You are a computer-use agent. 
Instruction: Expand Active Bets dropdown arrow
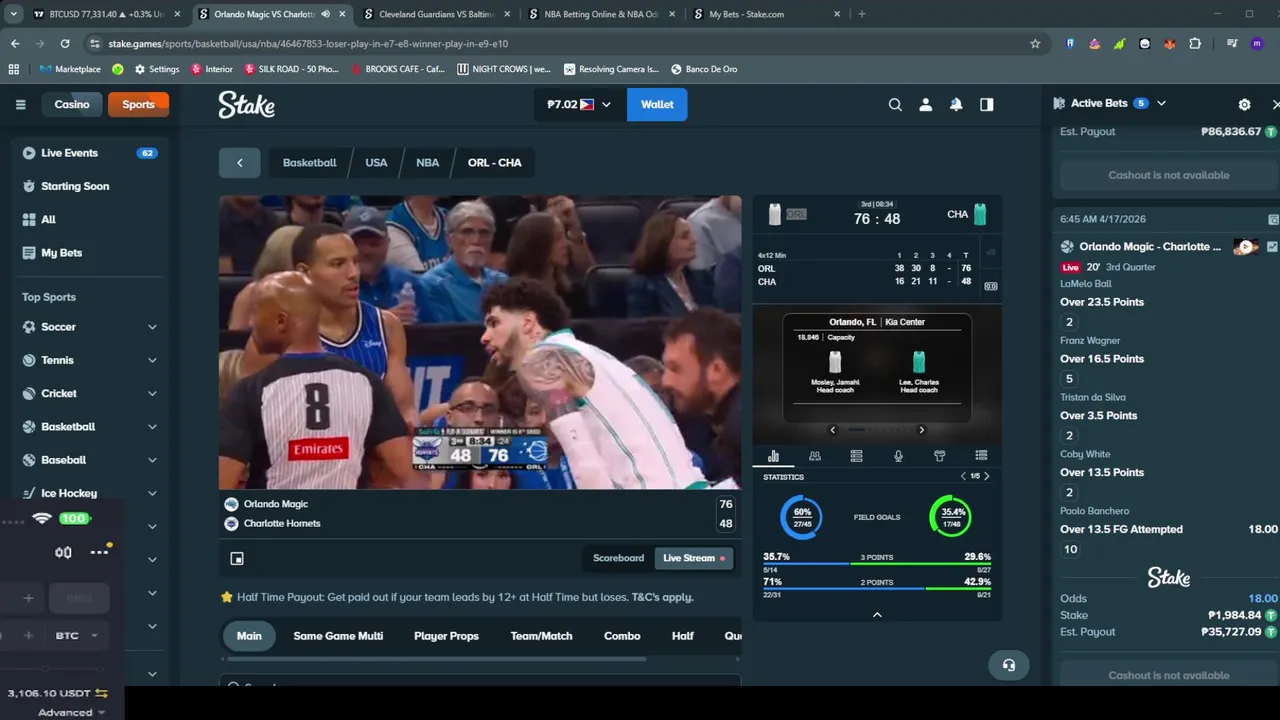1161,103
